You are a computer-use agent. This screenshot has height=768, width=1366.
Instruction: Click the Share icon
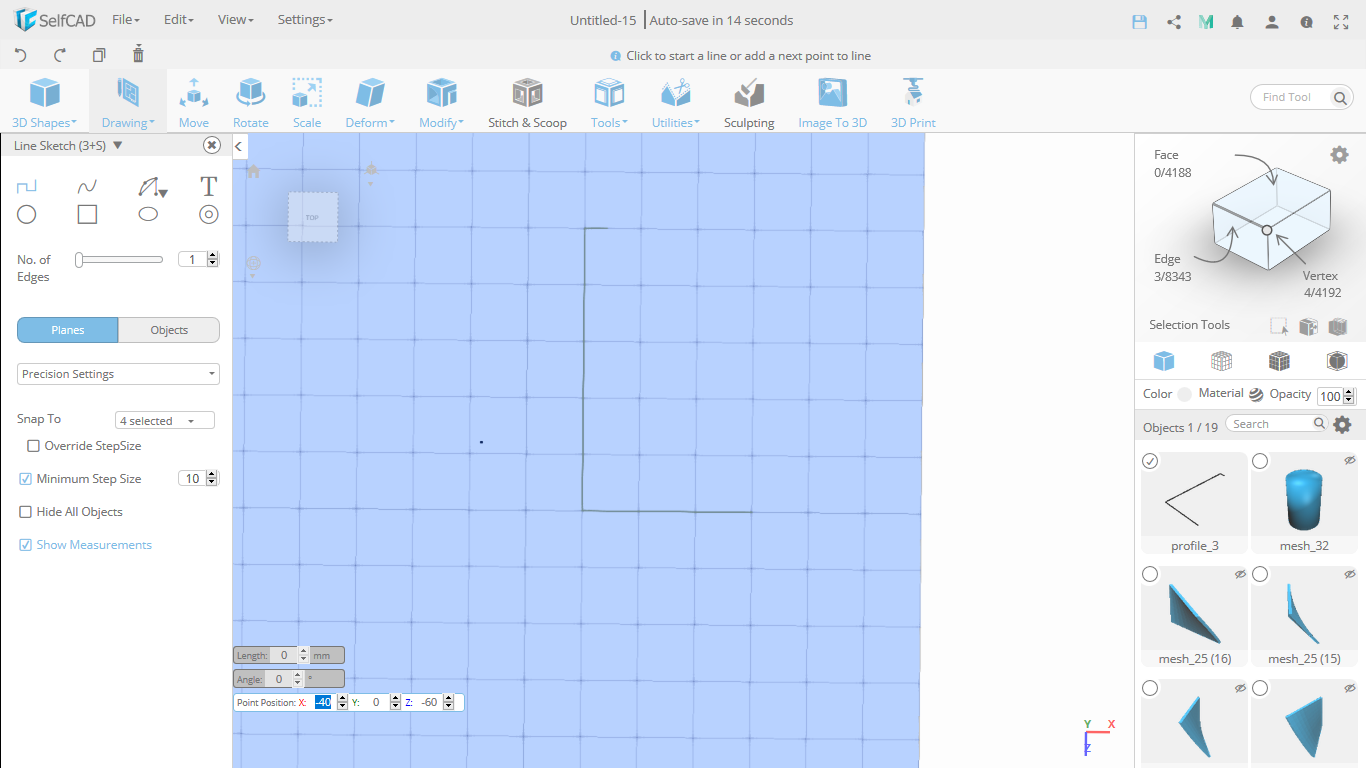point(1174,21)
